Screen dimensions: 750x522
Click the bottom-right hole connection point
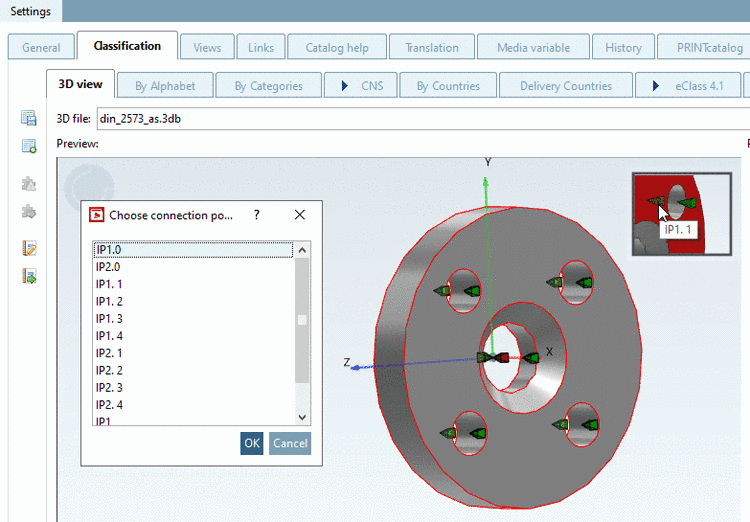point(575,424)
